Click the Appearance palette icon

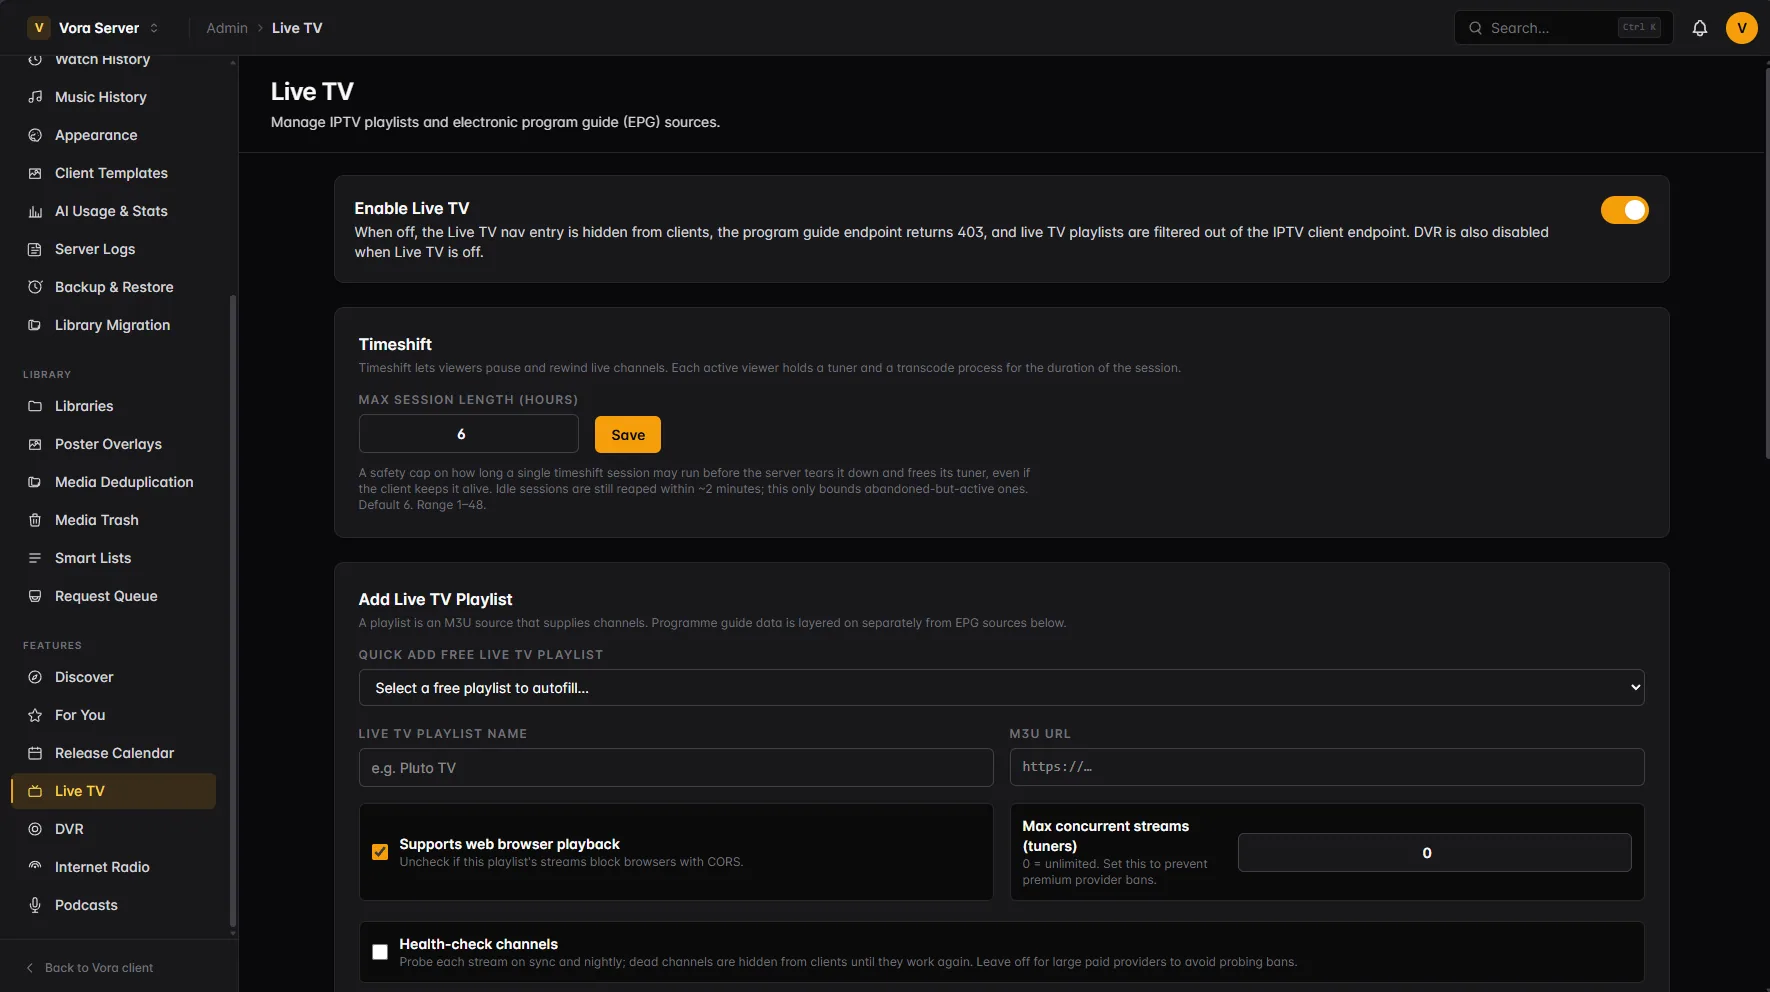coord(35,135)
